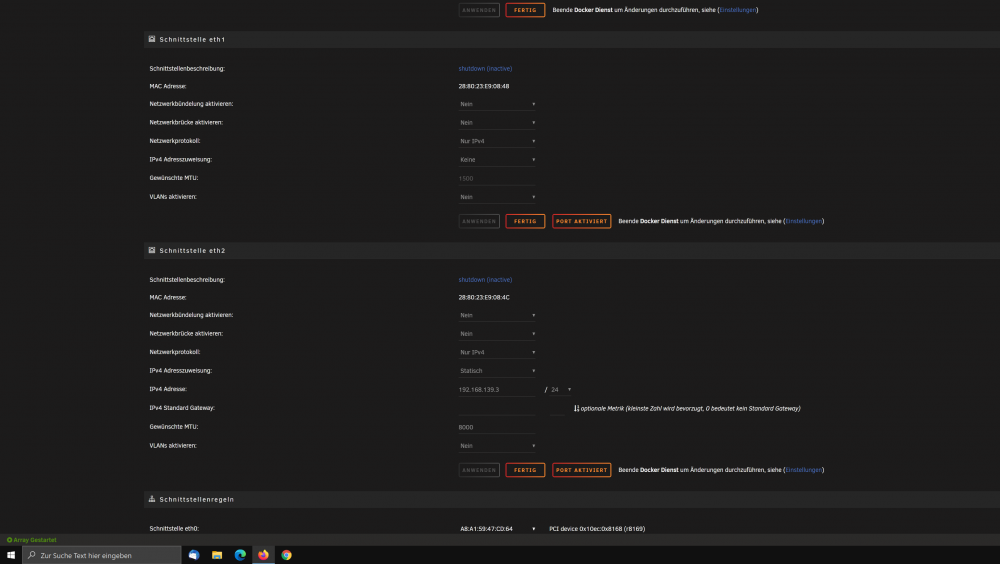Open eth2 VLANs aktivieren dropdown

[x=497, y=446]
